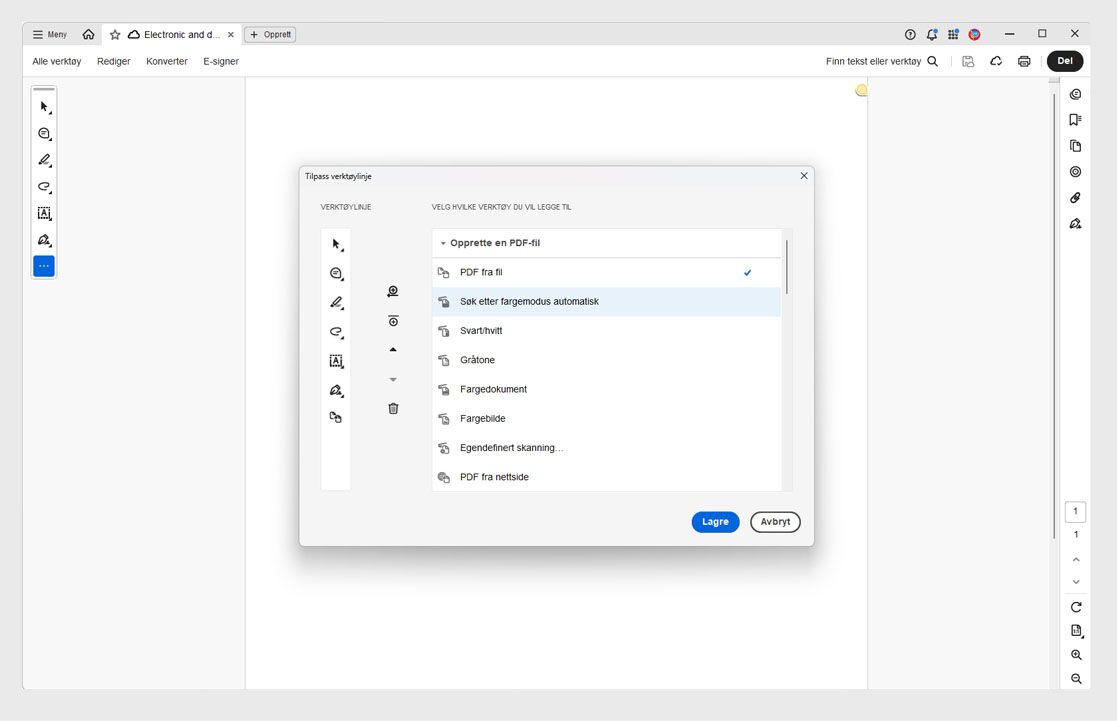Screen dimensions: 1117x721
Task: Choose Egendefinert skanning option
Action: point(606,447)
